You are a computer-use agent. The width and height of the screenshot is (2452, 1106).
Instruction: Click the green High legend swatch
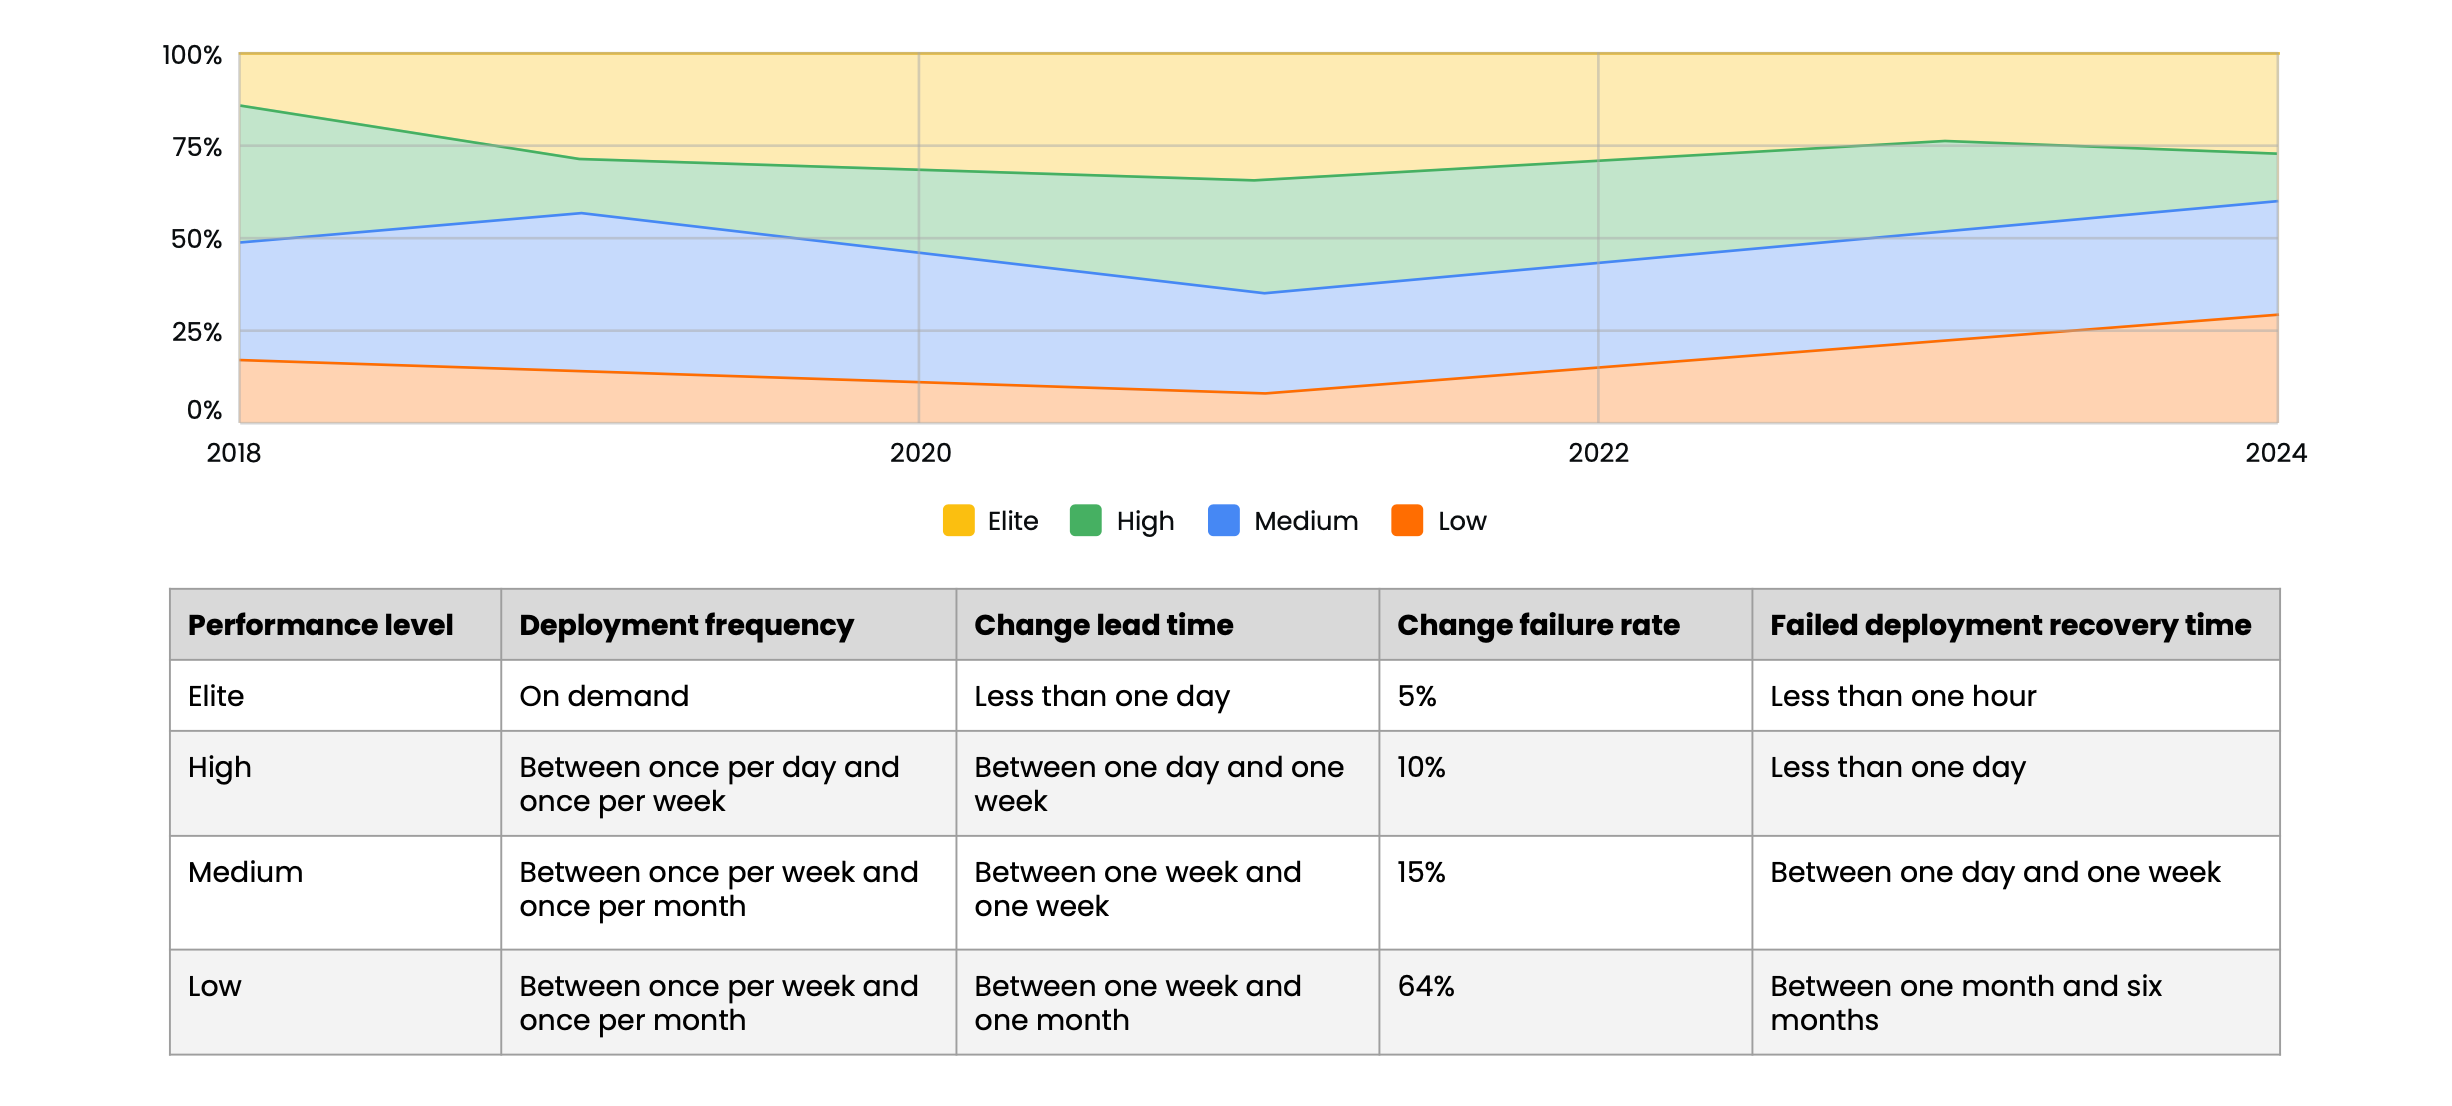click(1085, 521)
